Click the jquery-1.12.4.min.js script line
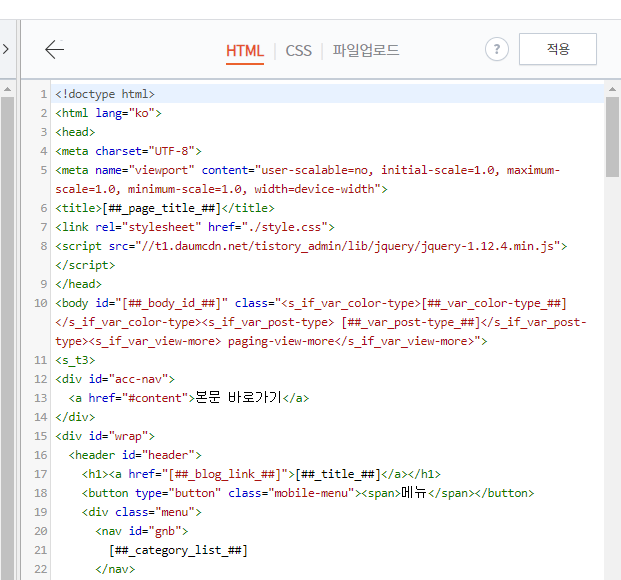 (x=311, y=246)
